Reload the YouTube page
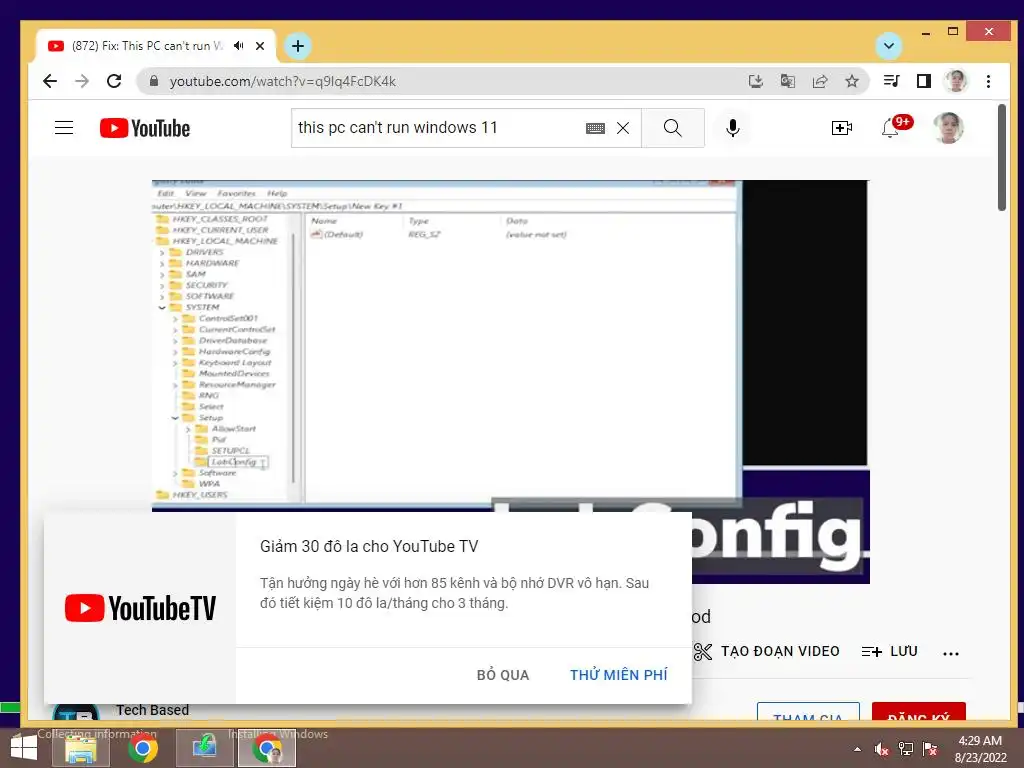The width and height of the screenshot is (1024, 768). tap(114, 81)
